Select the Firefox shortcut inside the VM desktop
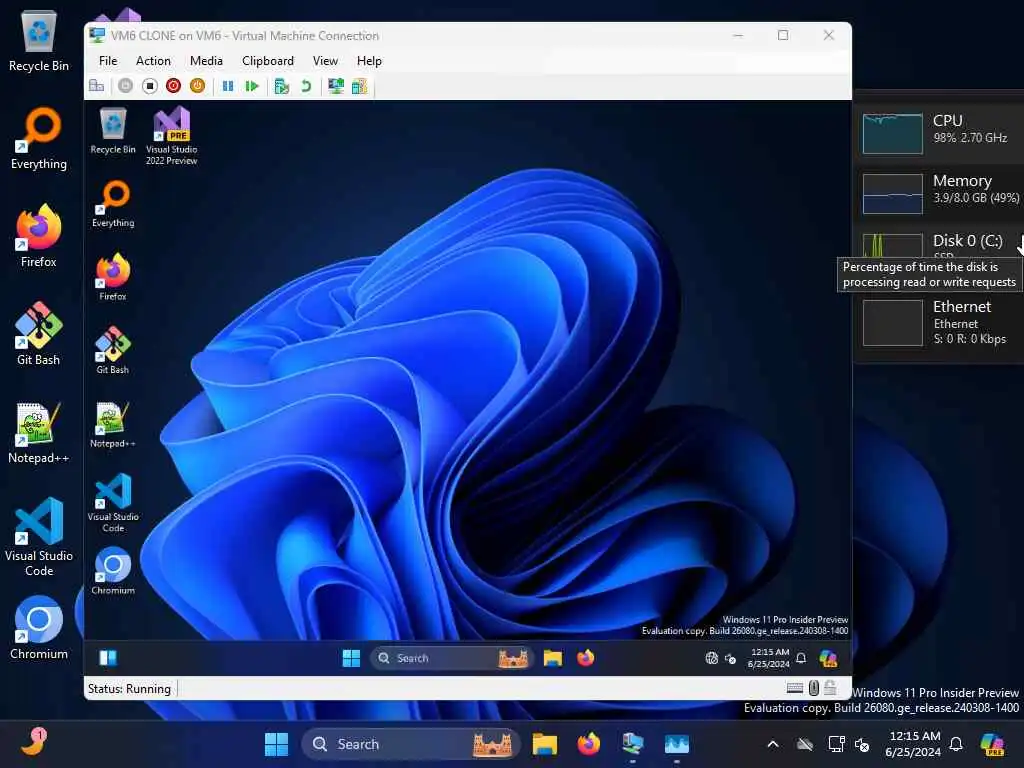 point(113,277)
